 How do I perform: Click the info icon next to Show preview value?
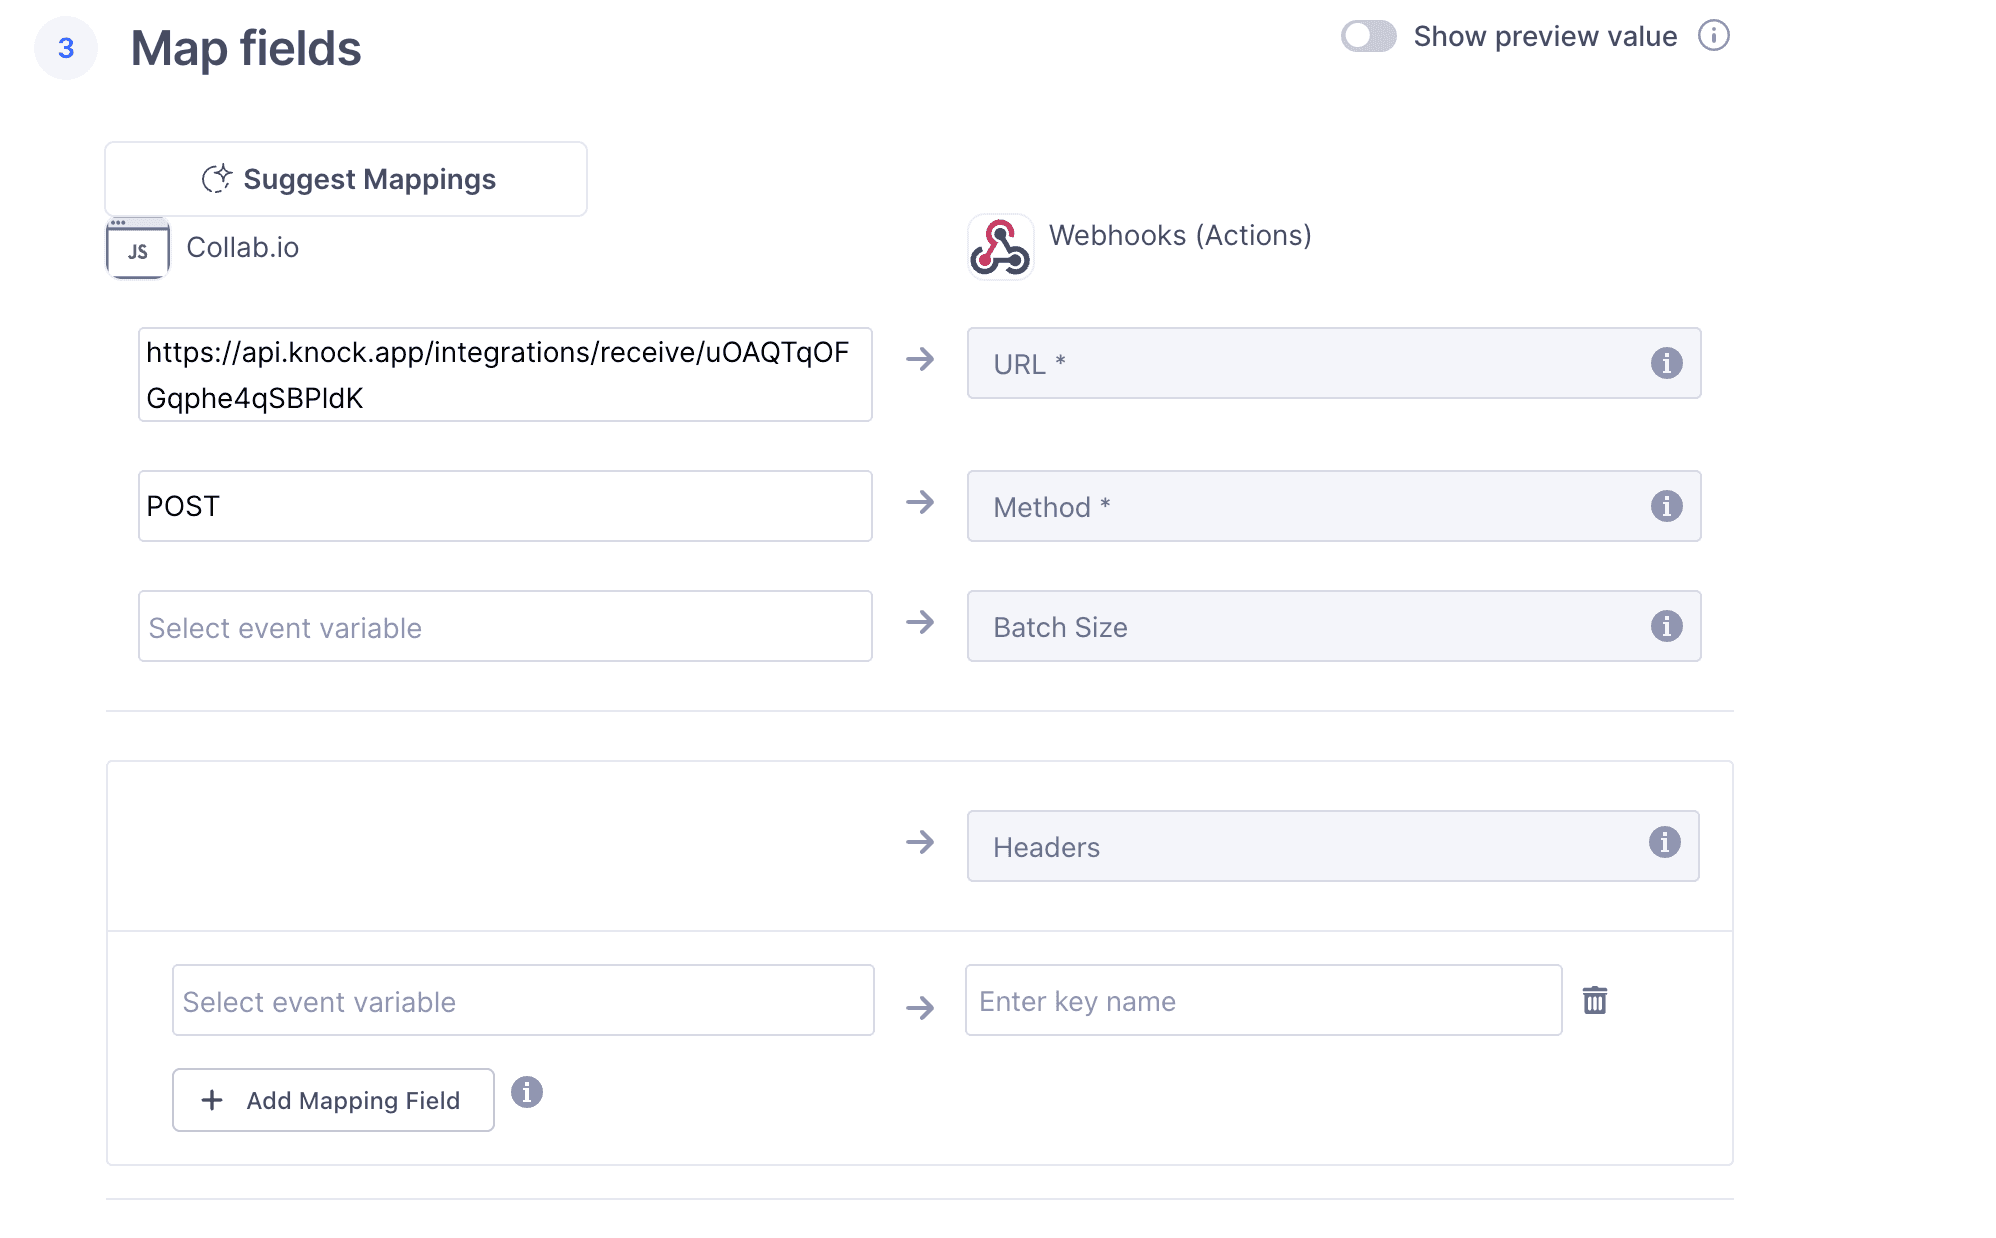click(x=1714, y=36)
